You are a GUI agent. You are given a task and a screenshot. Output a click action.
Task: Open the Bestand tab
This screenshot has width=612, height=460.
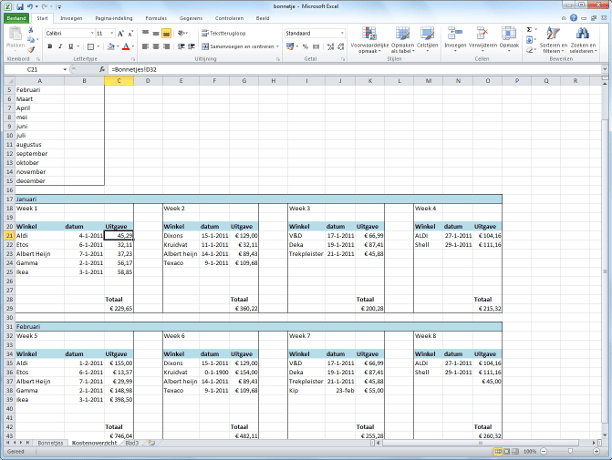(x=16, y=18)
